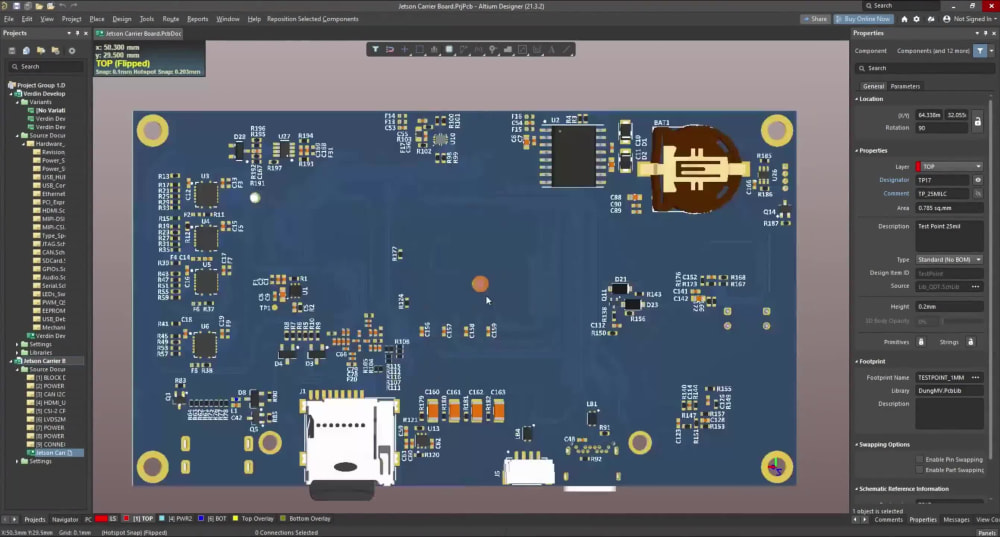This screenshot has width=1000, height=537.
Task: Open the Layer TOP dropdown
Action: (949, 166)
